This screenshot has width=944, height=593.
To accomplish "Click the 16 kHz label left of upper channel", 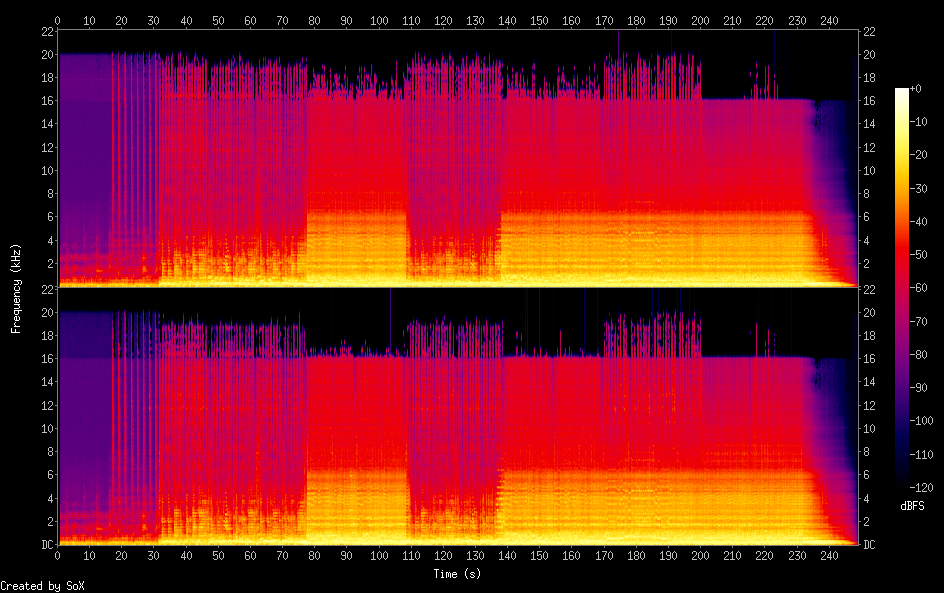I will pos(46,101).
